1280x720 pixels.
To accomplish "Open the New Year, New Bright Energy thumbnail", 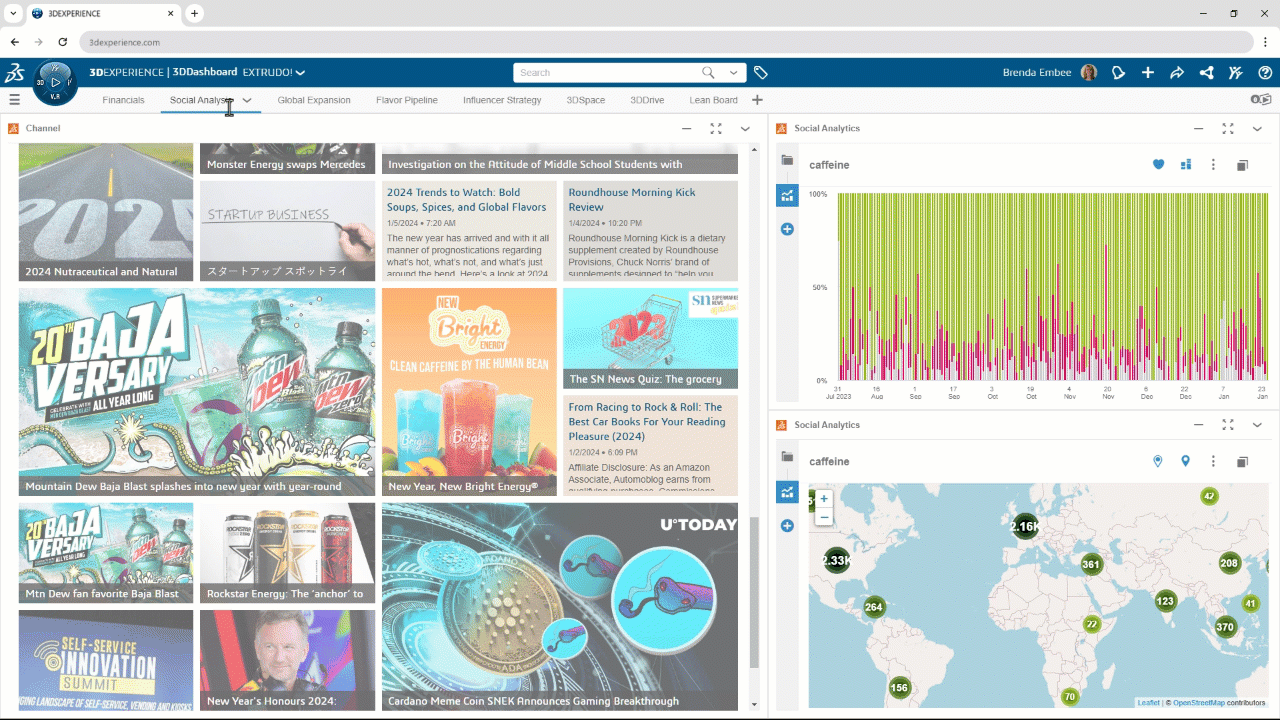I will (469, 393).
